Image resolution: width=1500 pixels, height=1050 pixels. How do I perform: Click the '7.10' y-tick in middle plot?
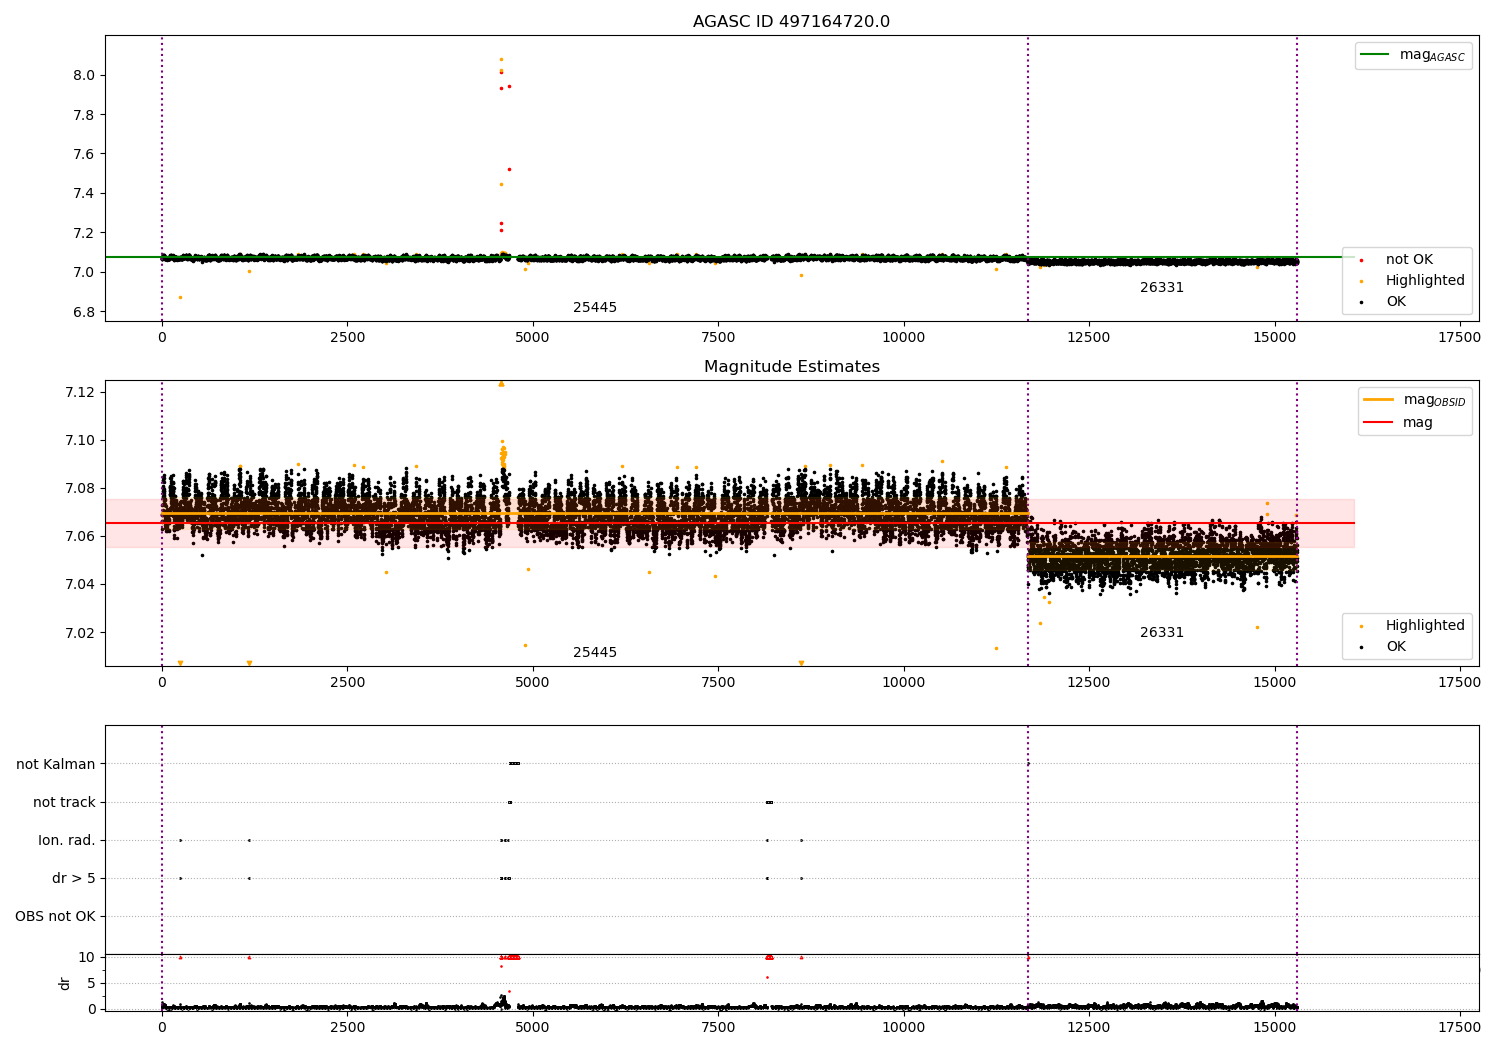click(x=79, y=441)
